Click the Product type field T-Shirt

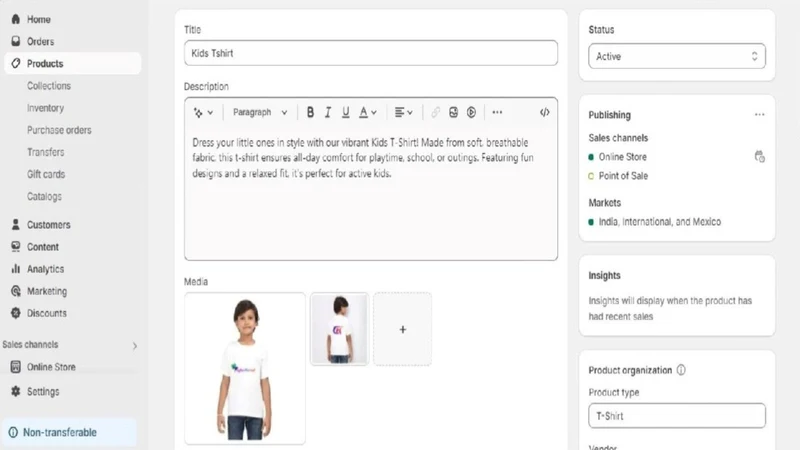[x=677, y=416]
